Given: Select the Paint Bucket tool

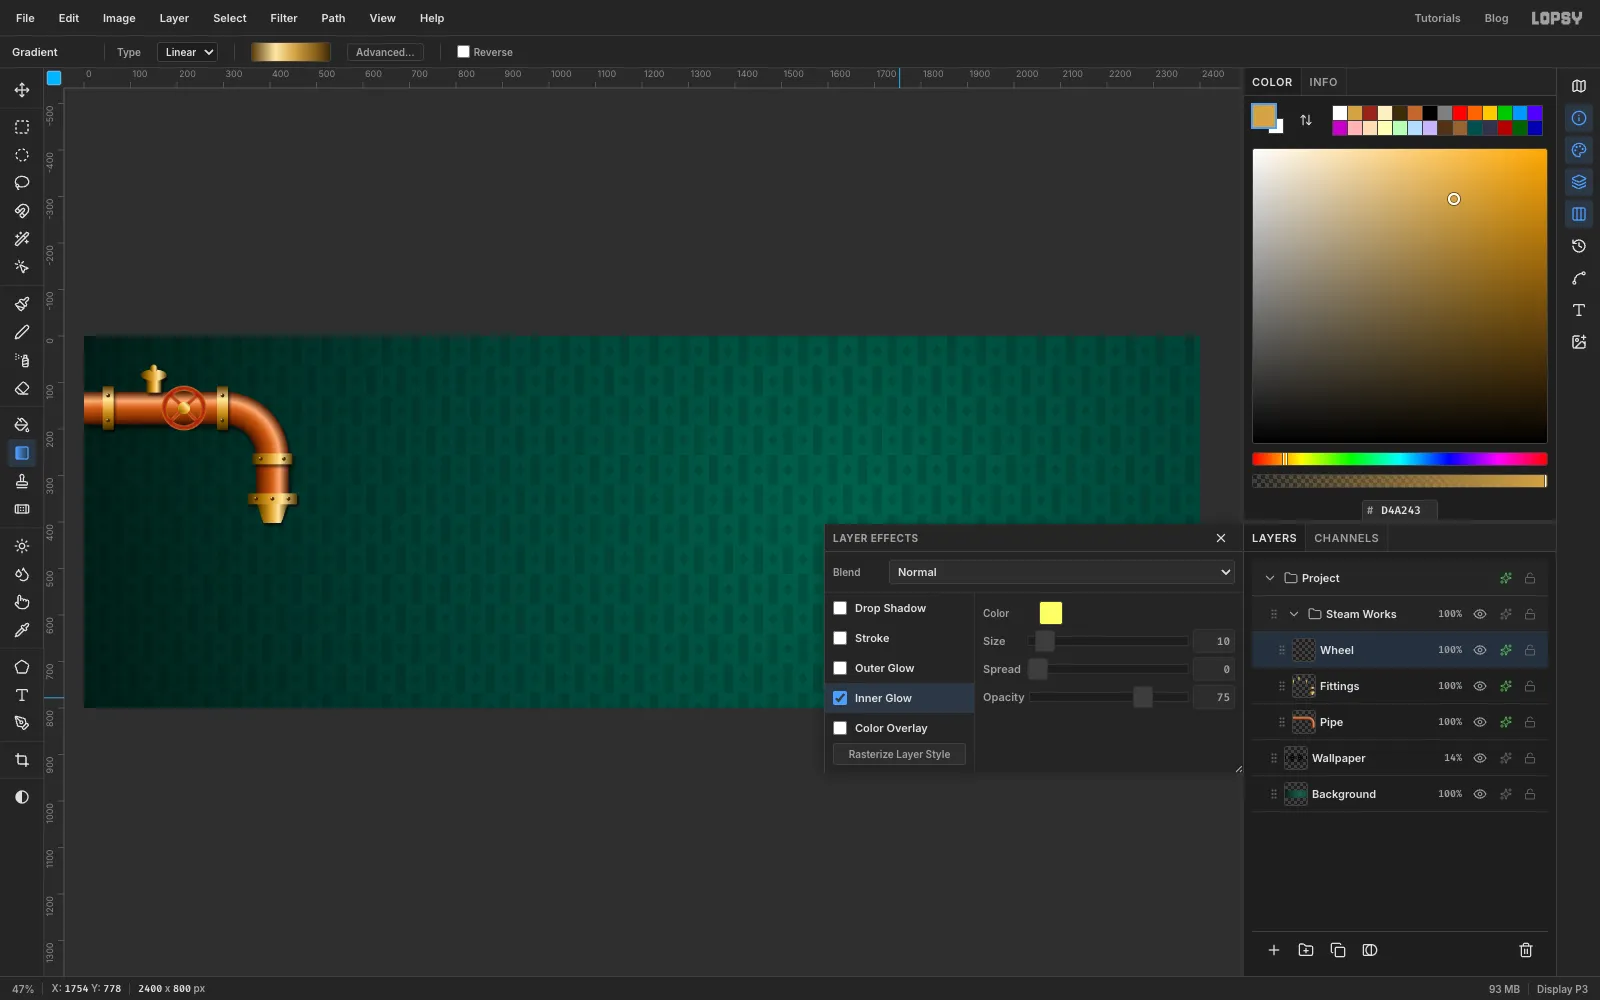Looking at the screenshot, I should click(22, 425).
